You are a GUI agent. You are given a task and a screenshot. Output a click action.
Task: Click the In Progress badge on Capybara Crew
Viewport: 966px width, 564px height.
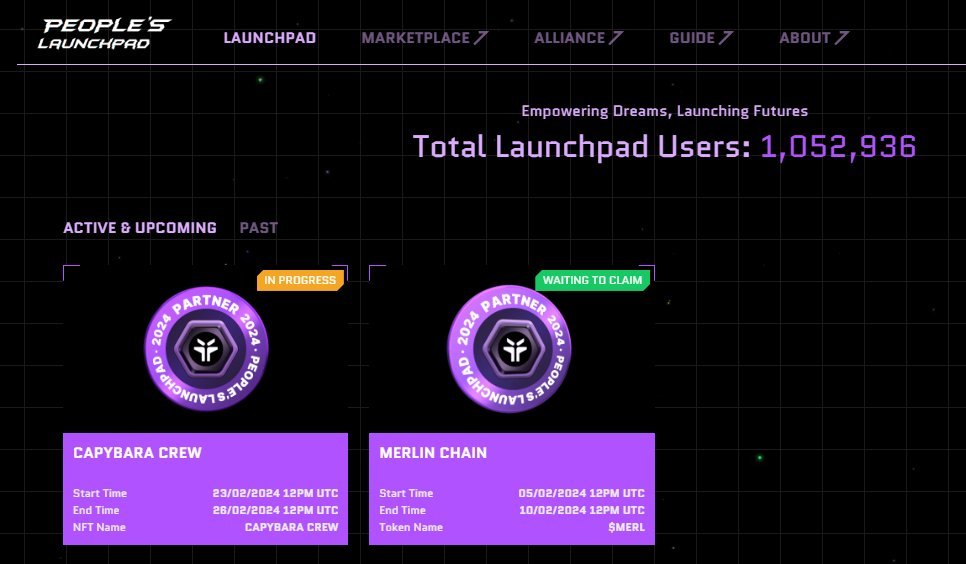pos(300,280)
